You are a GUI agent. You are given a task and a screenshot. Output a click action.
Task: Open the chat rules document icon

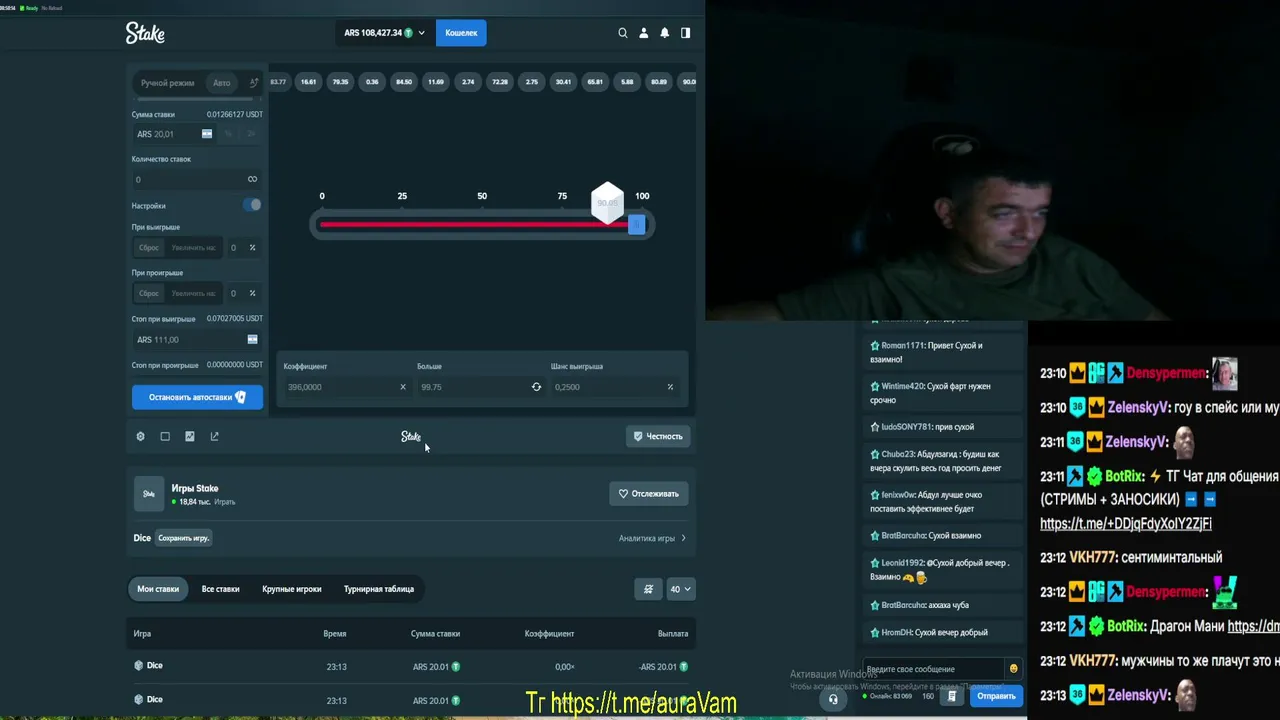pyautogui.click(x=952, y=696)
